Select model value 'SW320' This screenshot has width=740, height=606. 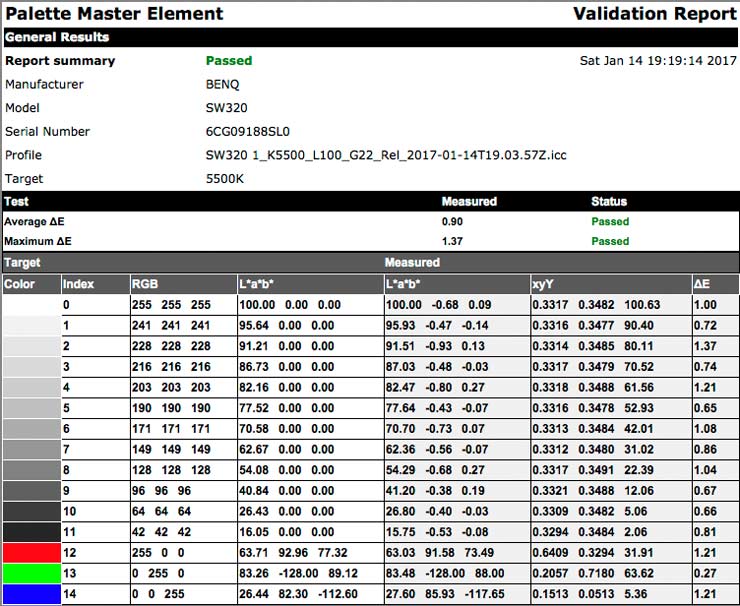pos(227,108)
